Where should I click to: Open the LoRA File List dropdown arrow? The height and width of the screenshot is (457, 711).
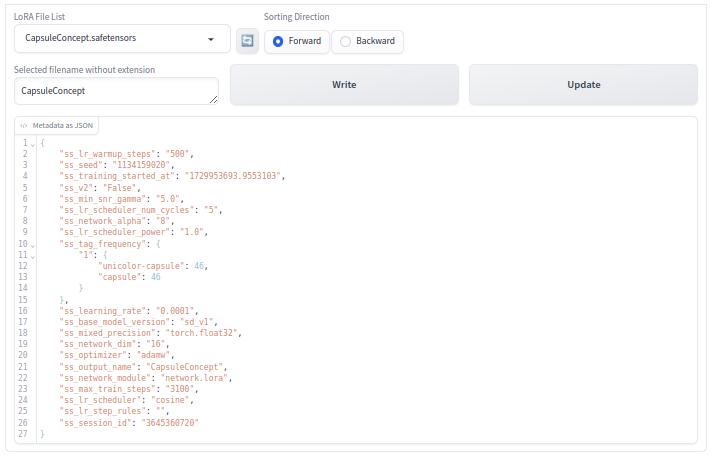tap(211, 39)
